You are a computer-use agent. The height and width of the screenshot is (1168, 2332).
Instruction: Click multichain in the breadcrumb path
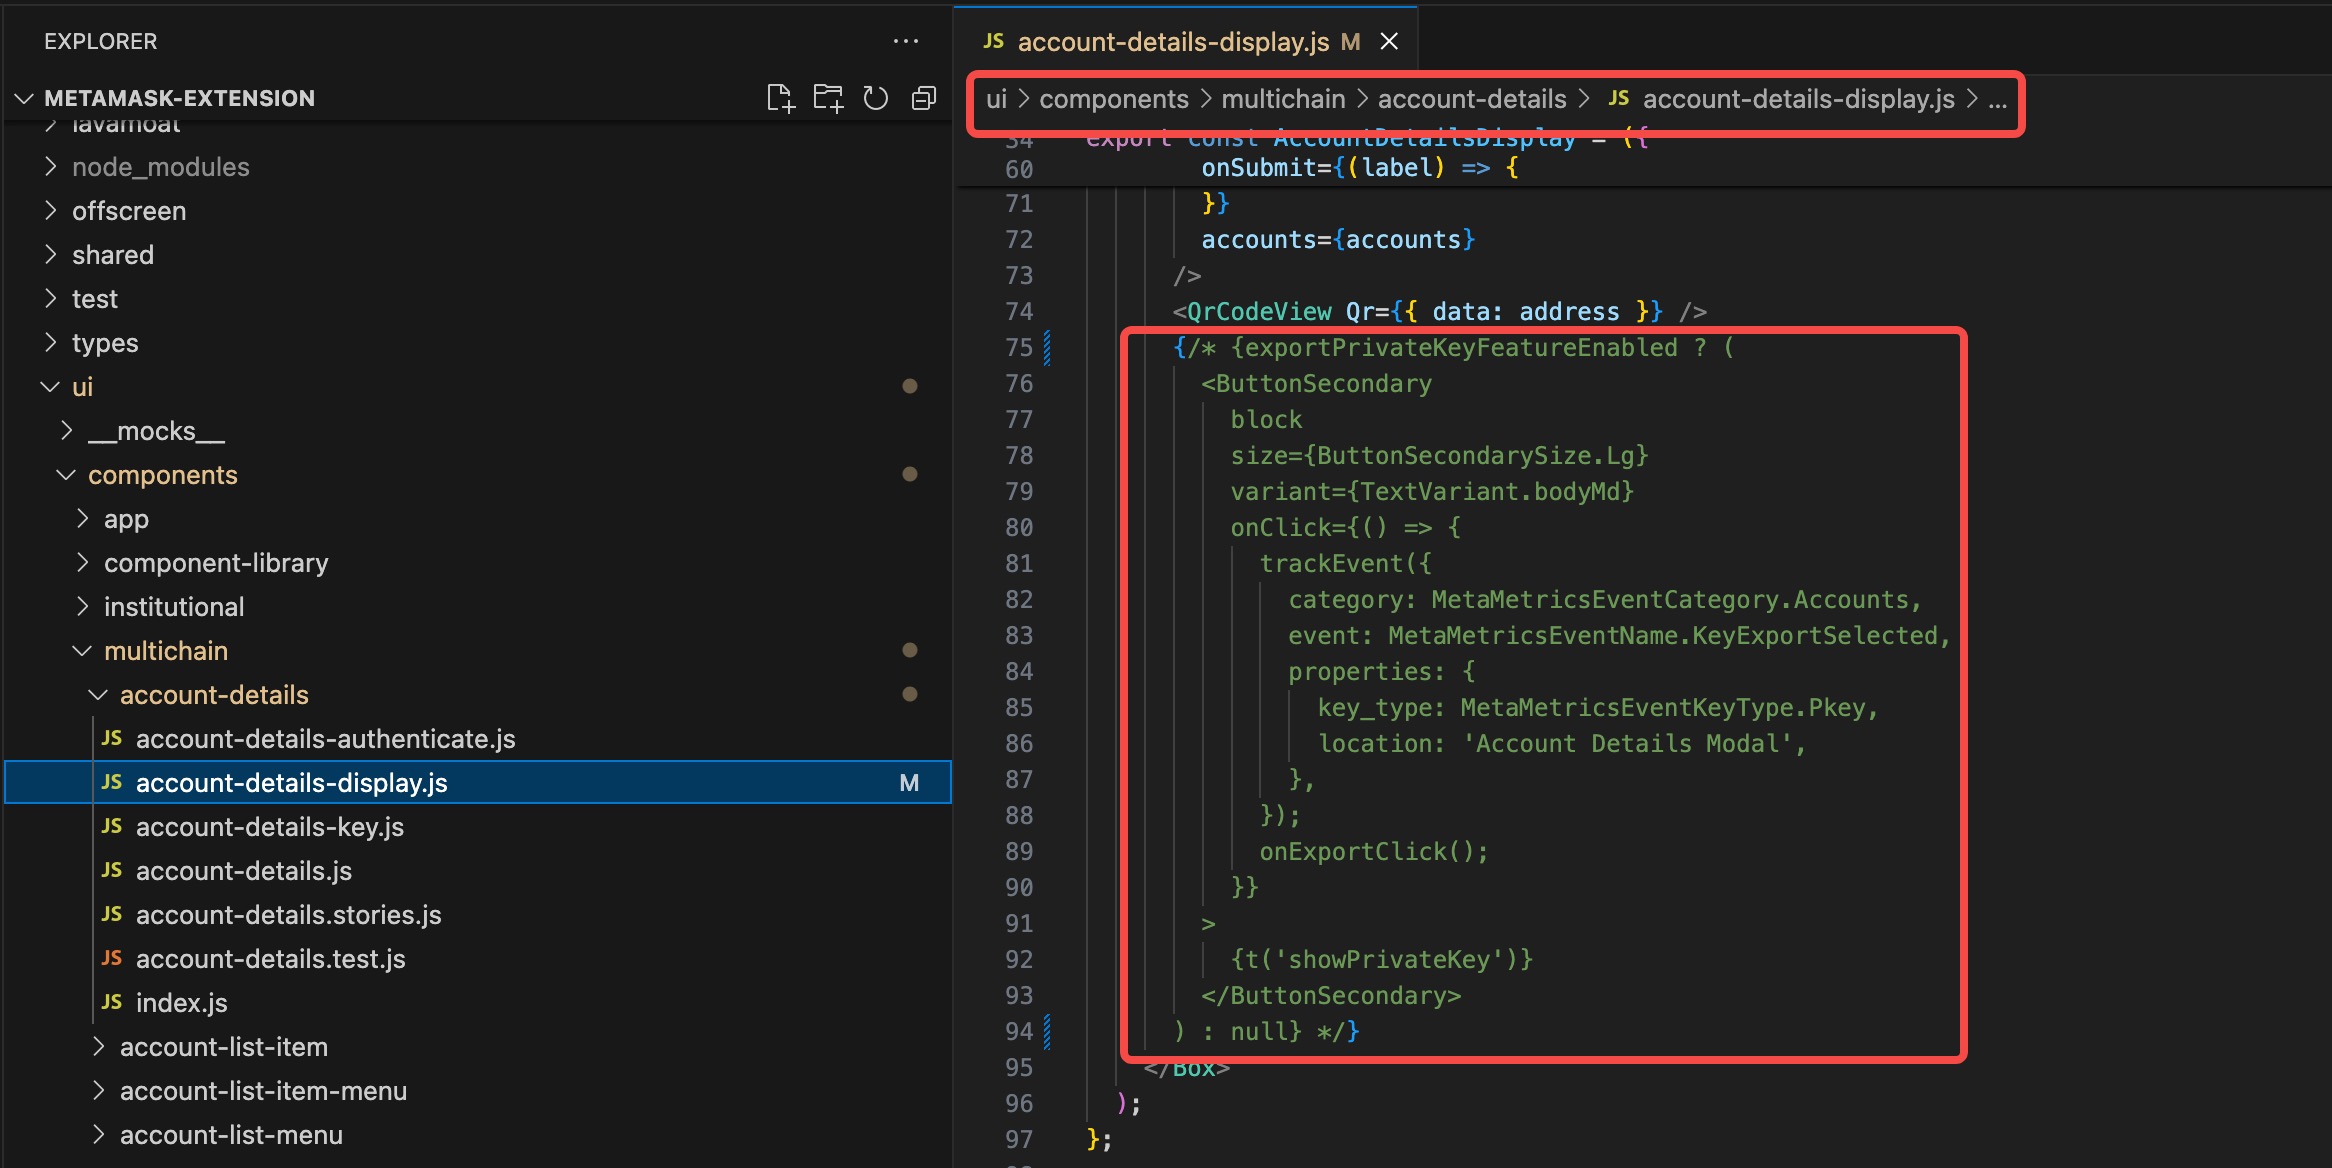[x=1283, y=99]
